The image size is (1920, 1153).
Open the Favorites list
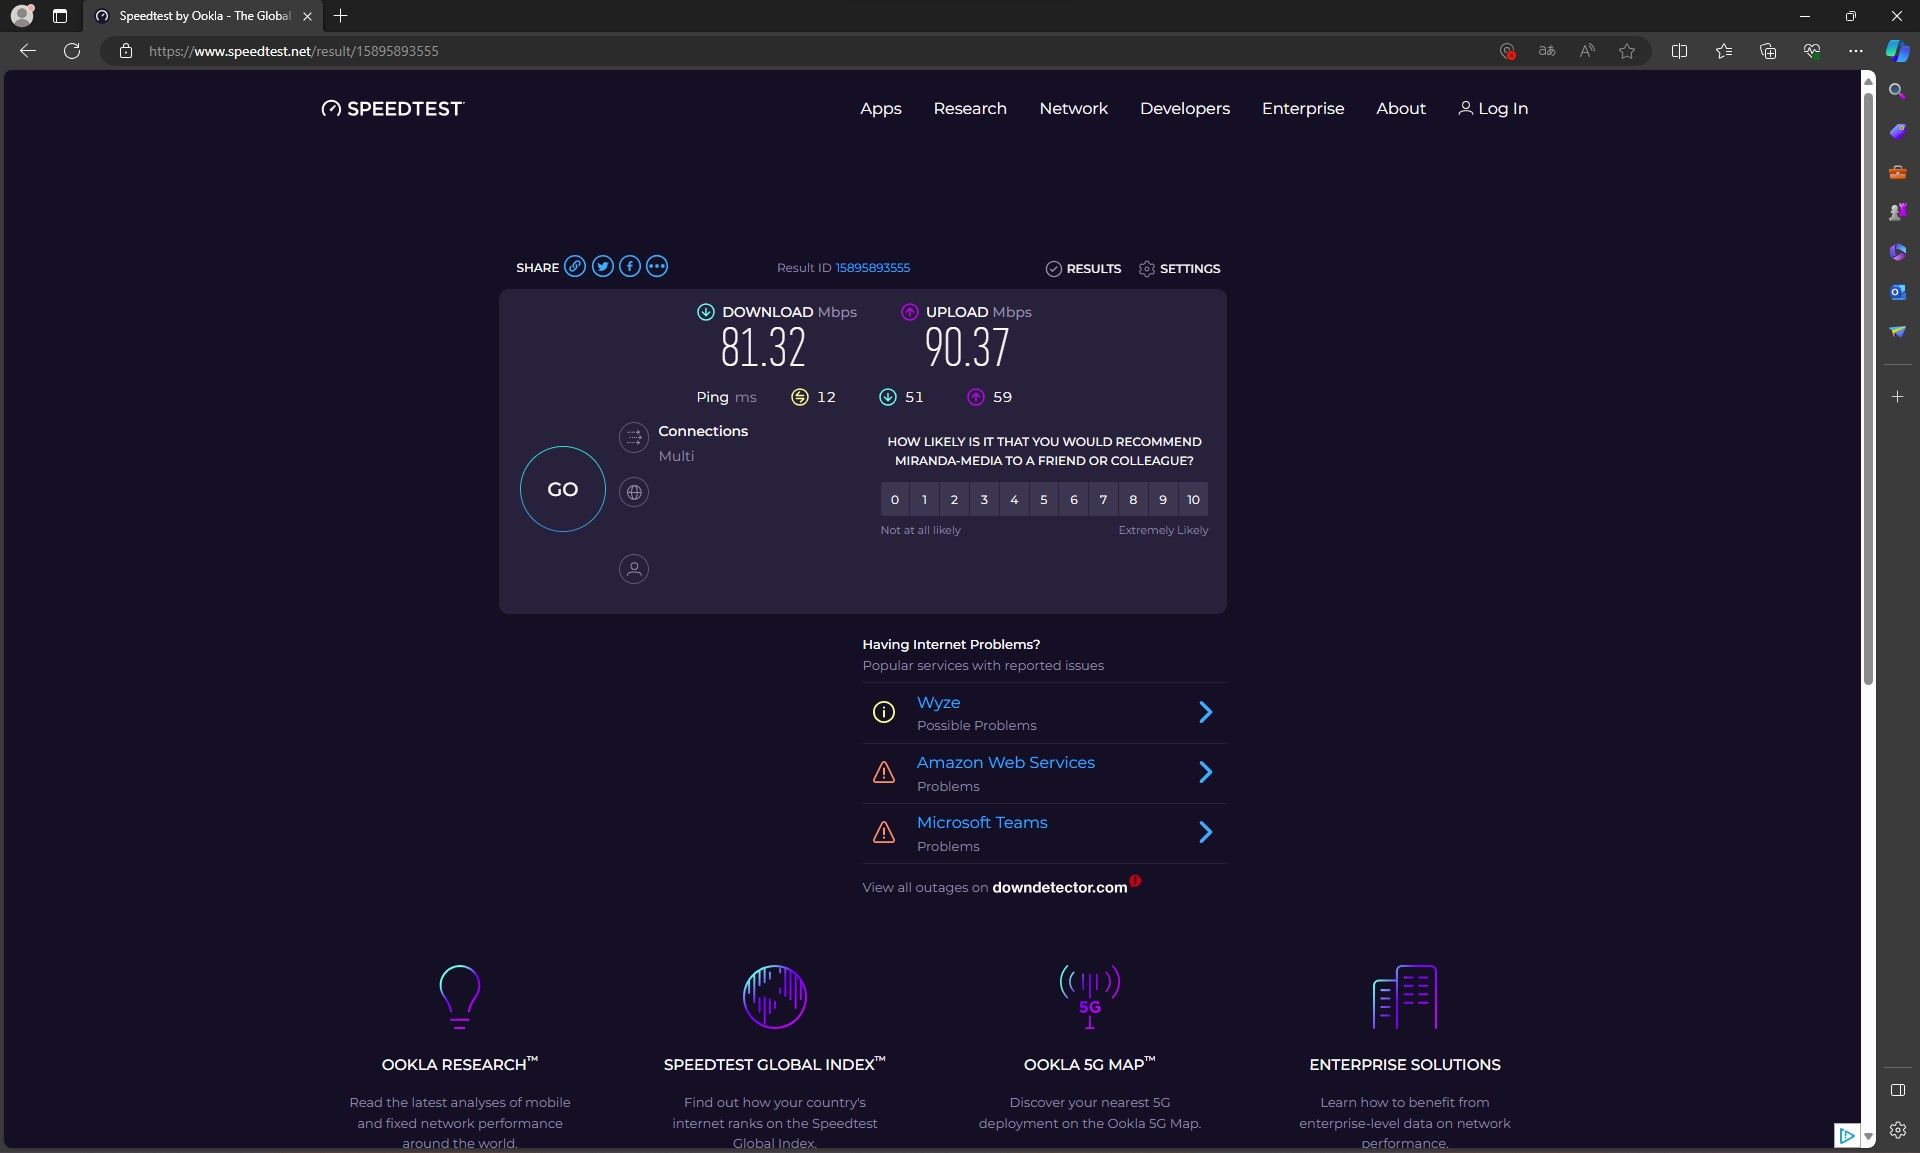[x=1724, y=51]
